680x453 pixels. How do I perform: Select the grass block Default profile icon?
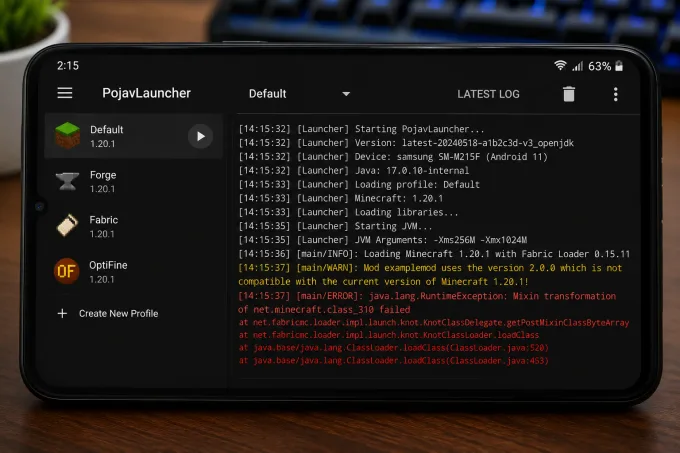tap(68, 135)
